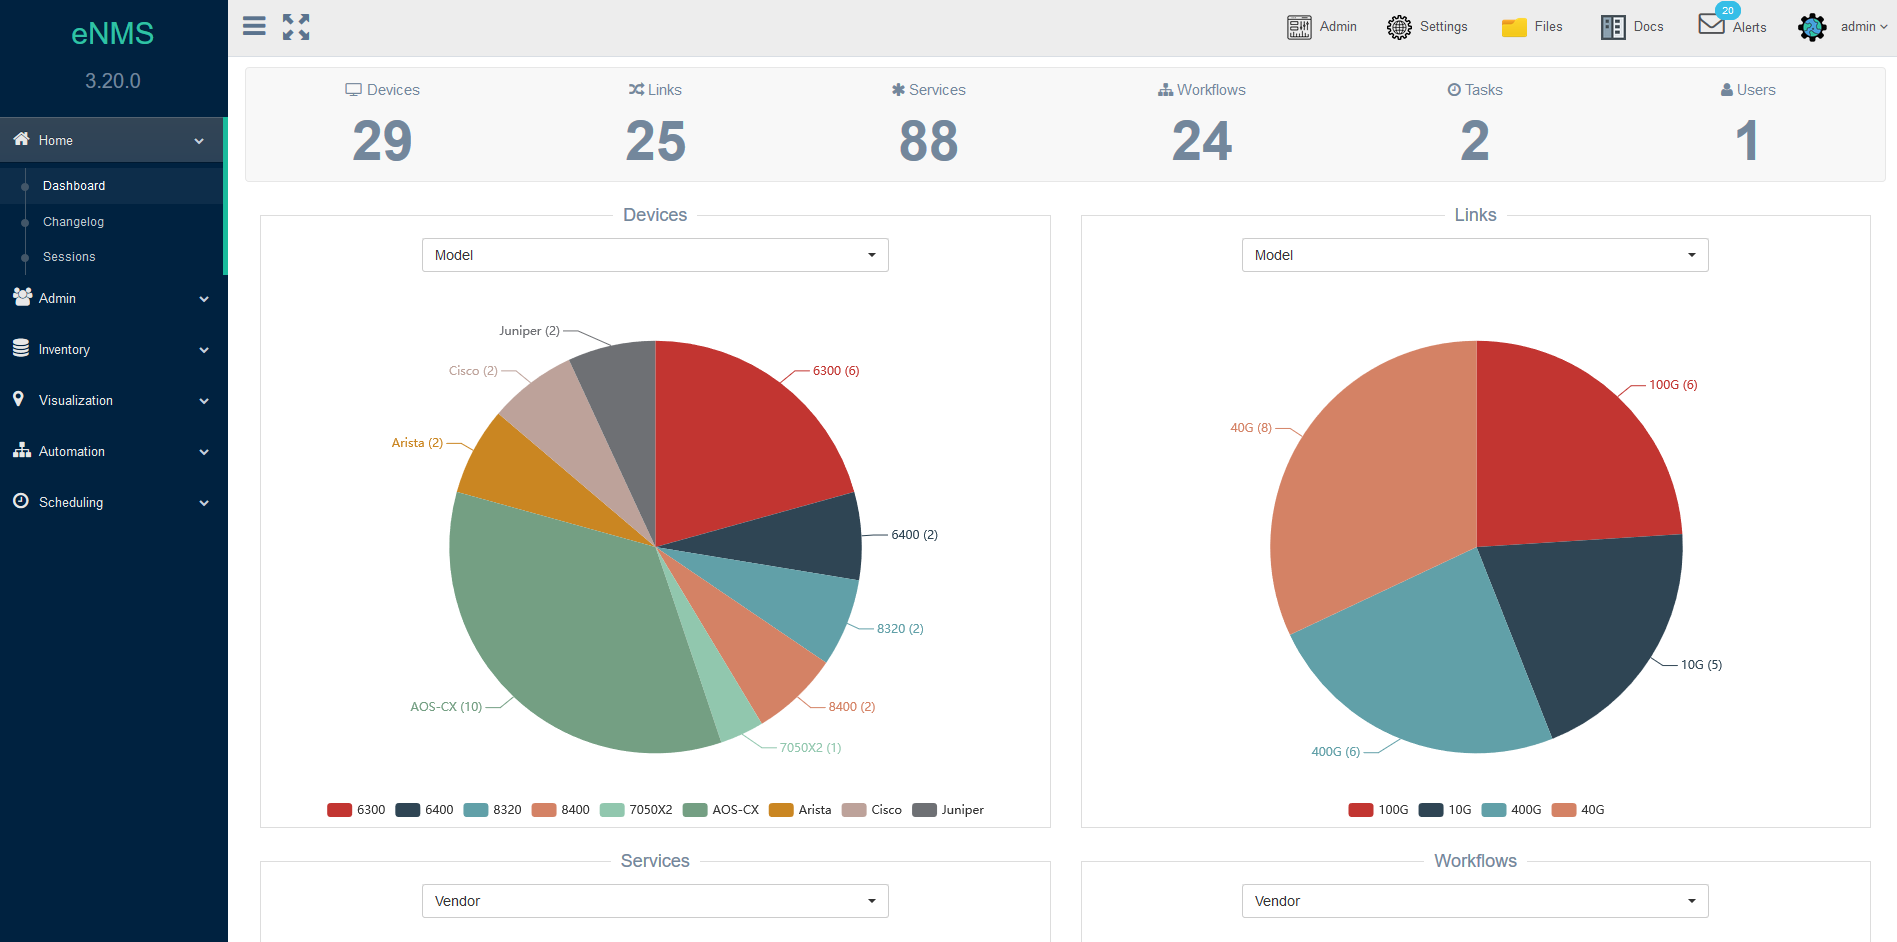Viewport: 1897px width, 942px height.
Task: Open the Alerts envelope icon
Action: [x=1711, y=24]
